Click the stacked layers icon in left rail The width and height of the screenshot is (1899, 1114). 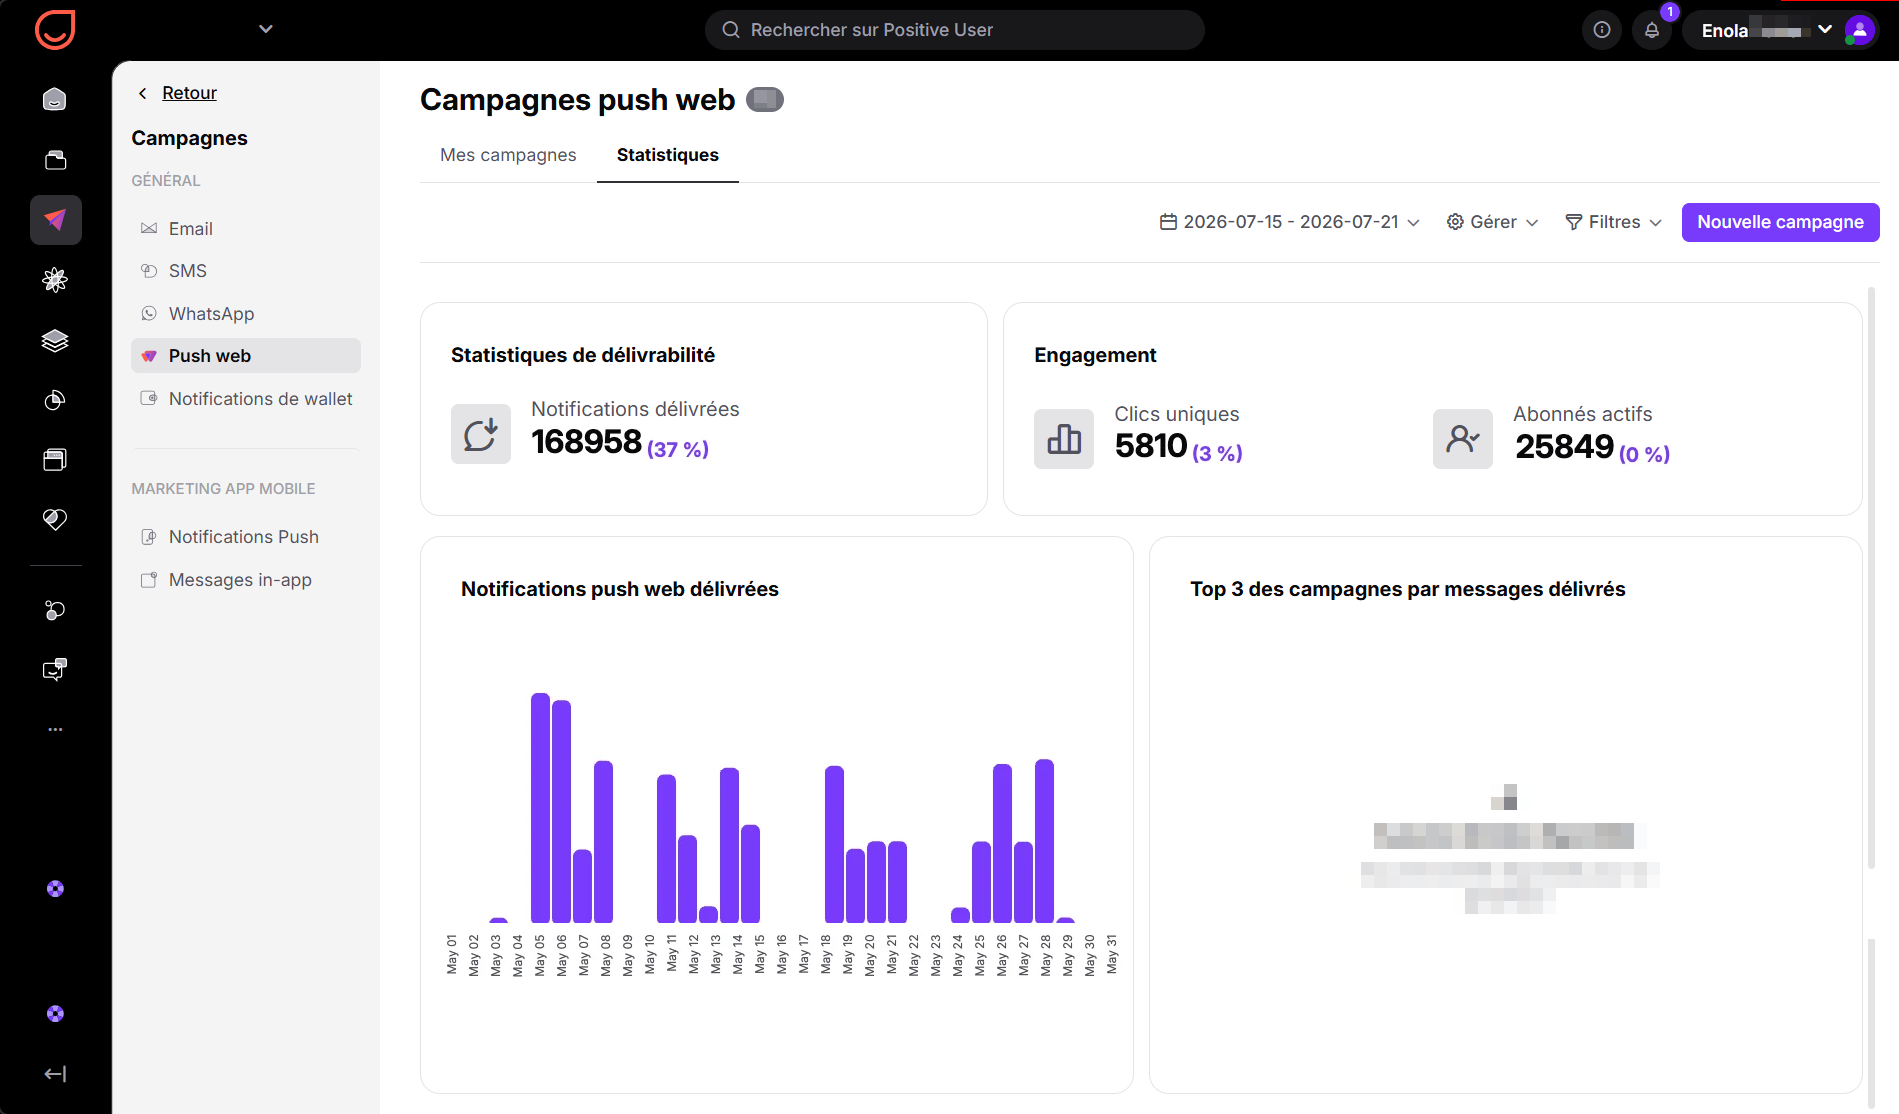(x=55, y=340)
